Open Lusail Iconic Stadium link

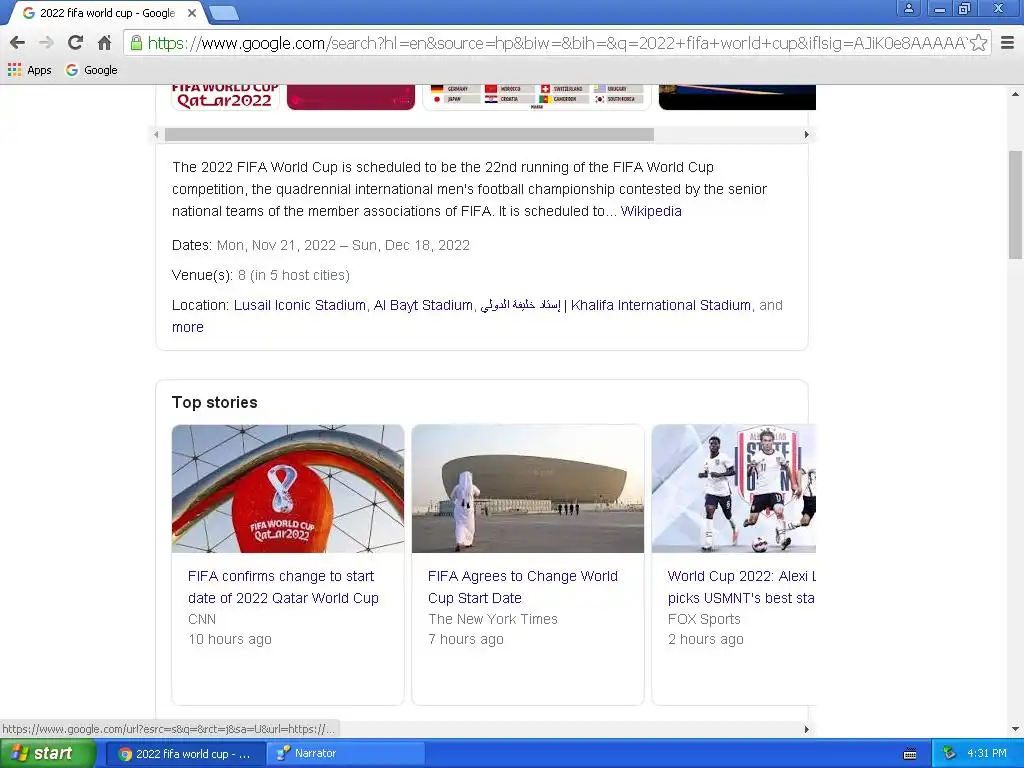(x=300, y=305)
